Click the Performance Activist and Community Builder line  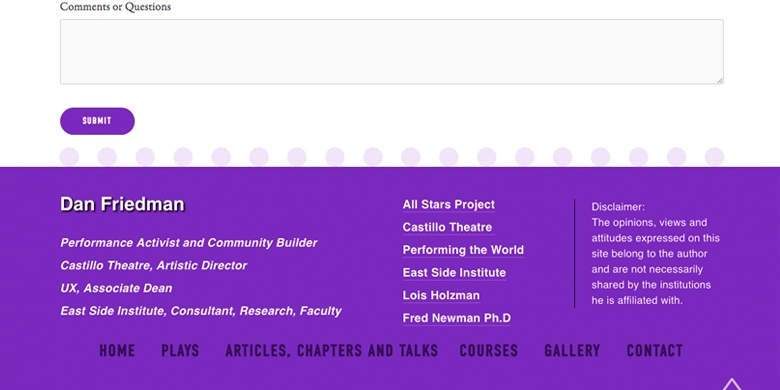189,243
